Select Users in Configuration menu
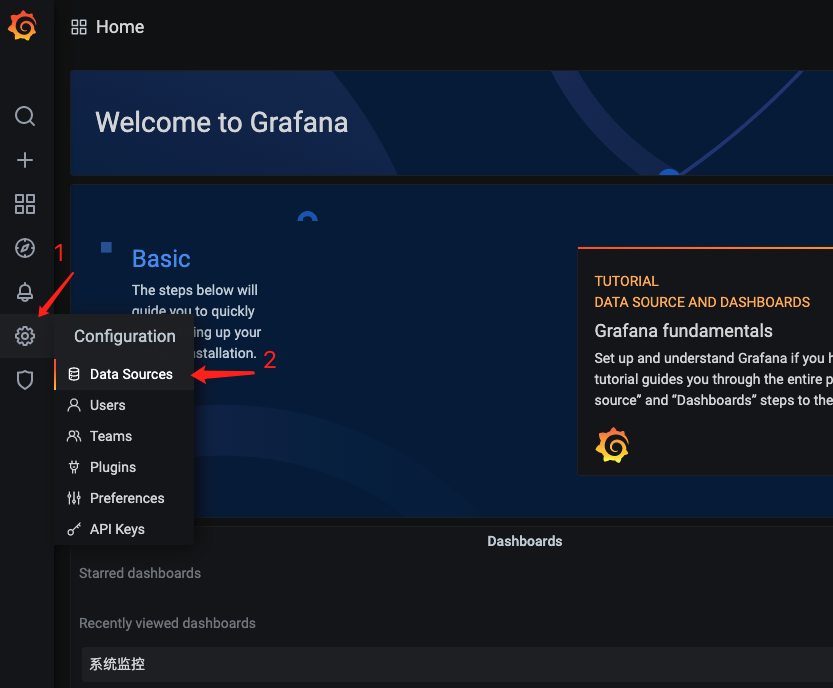 (124, 405)
